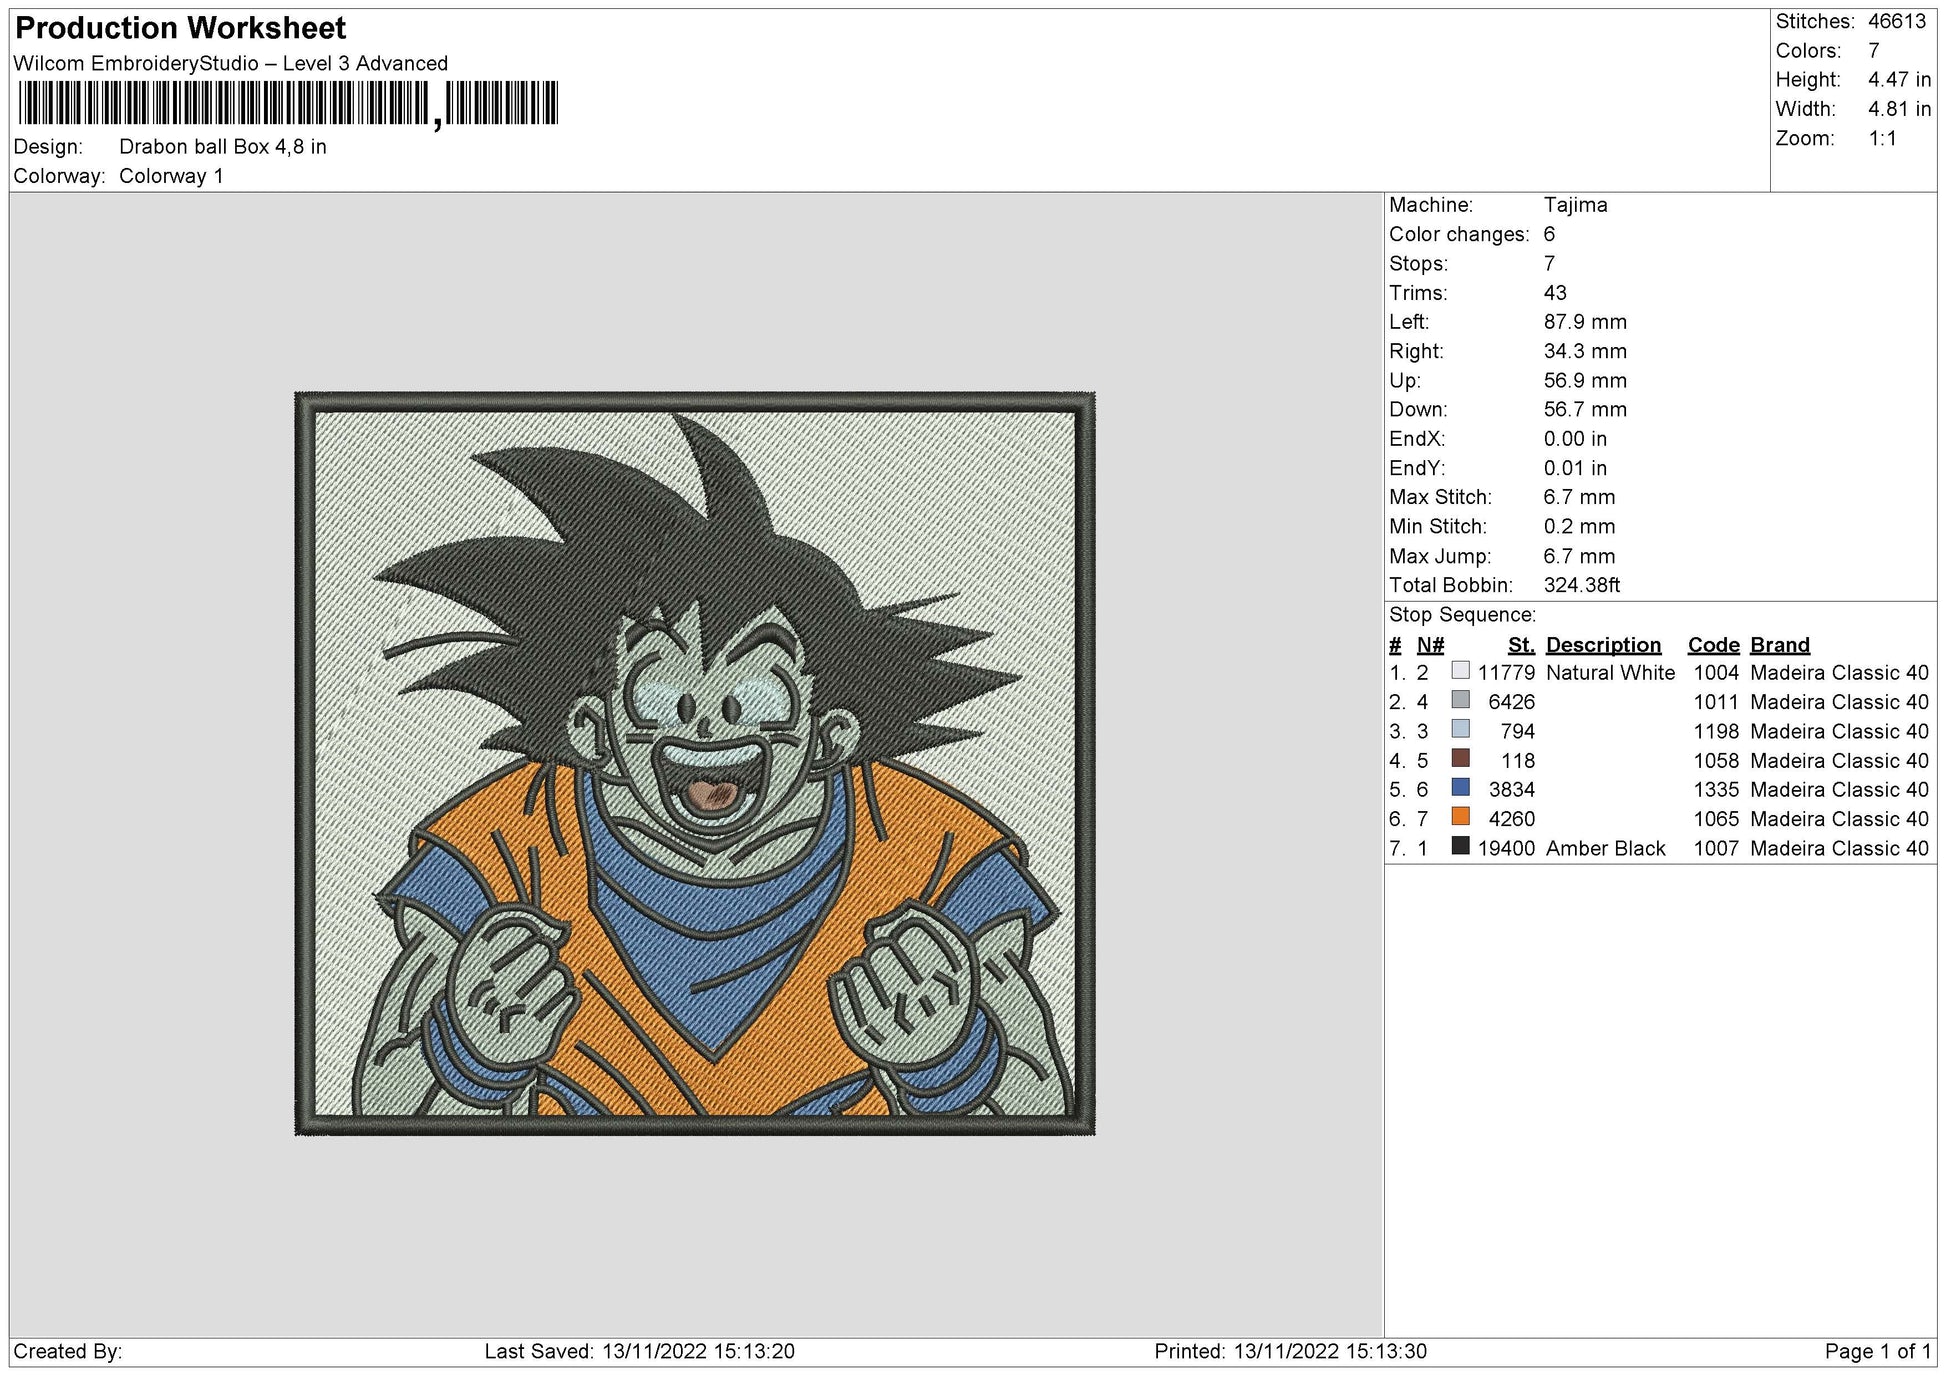Click the orange 1065 thread swatch
The width and height of the screenshot is (1946, 1375).
click(x=1460, y=817)
